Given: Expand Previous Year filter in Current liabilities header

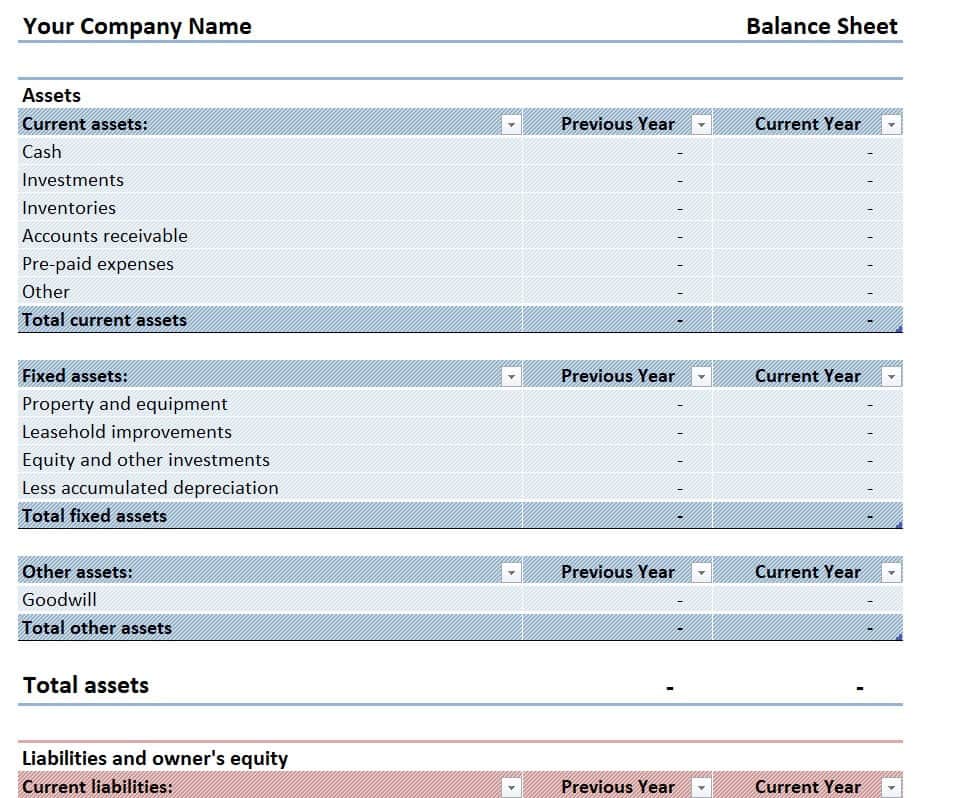Looking at the screenshot, I should pos(701,787).
